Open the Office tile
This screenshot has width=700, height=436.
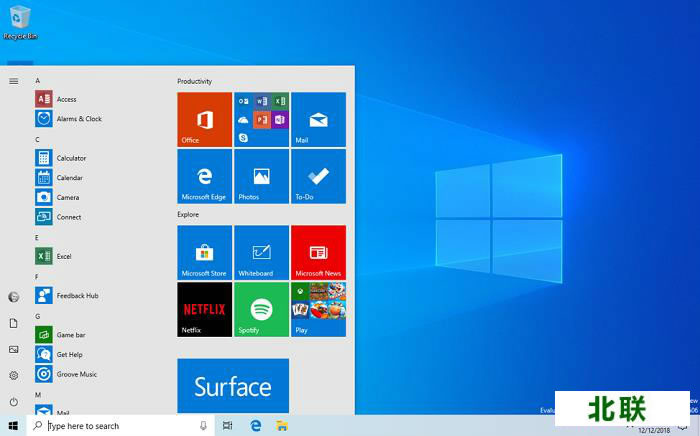pyautogui.click(x=204, y=119)
